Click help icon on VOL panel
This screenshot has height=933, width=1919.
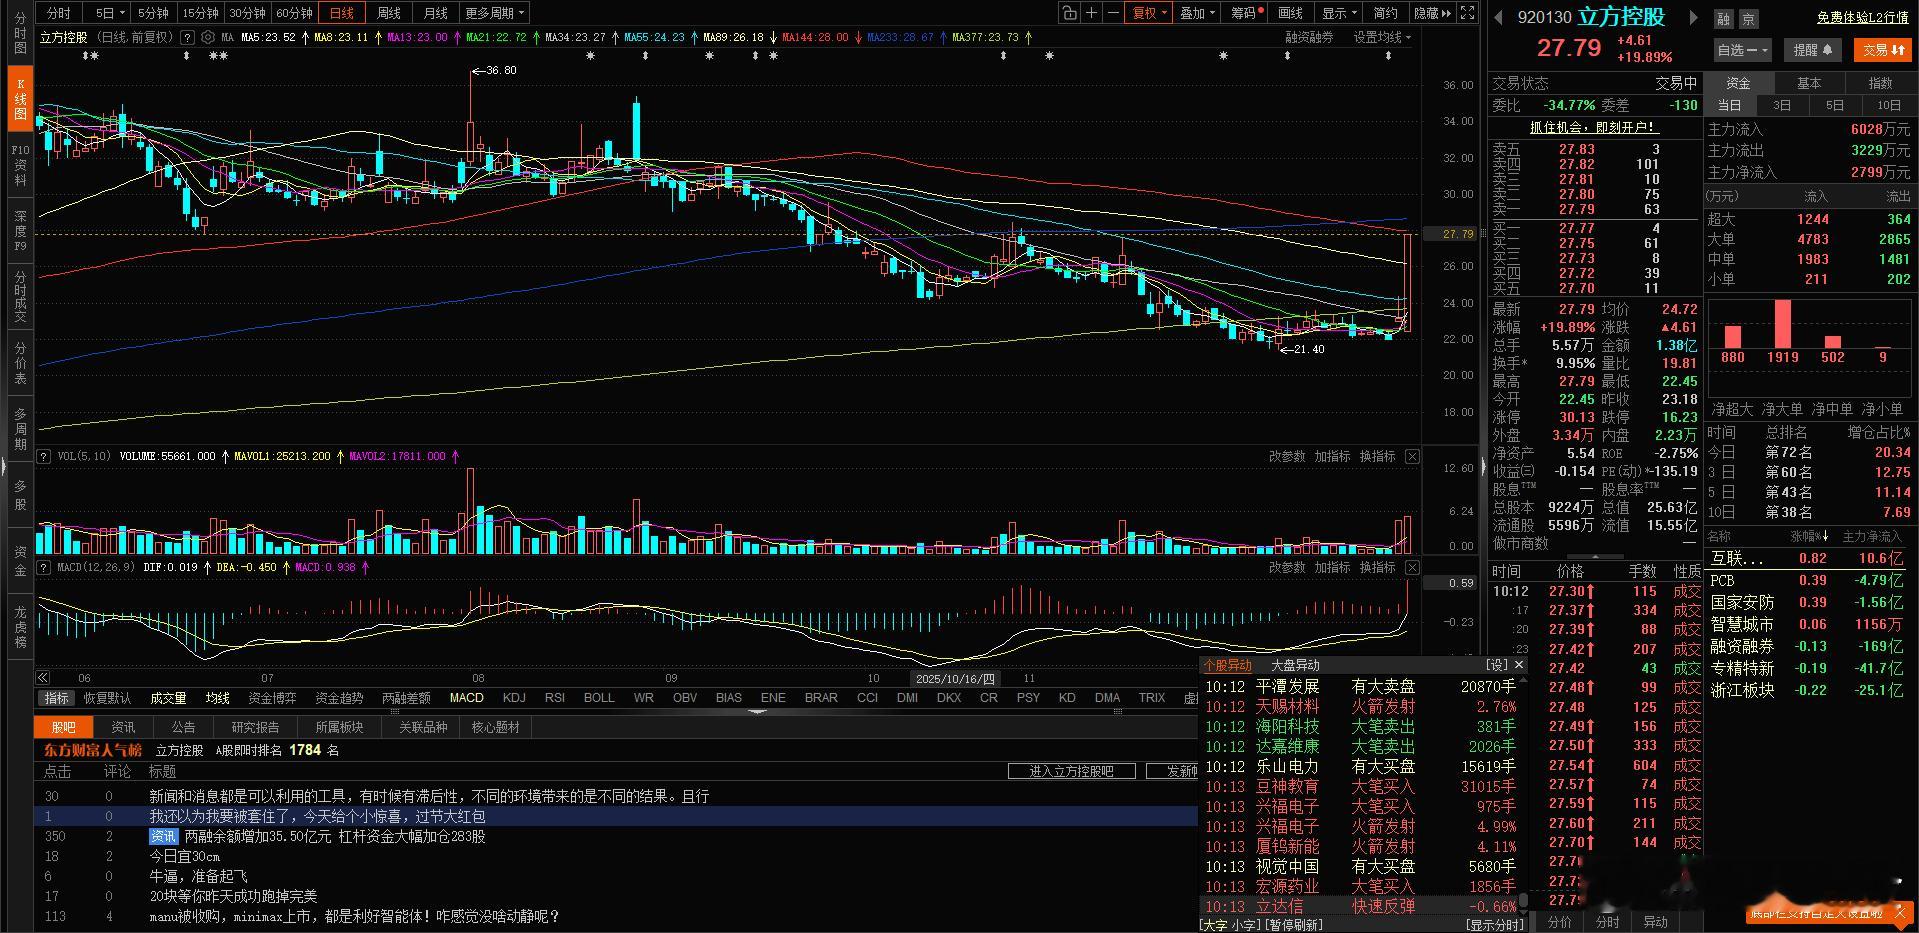point(43,456)
